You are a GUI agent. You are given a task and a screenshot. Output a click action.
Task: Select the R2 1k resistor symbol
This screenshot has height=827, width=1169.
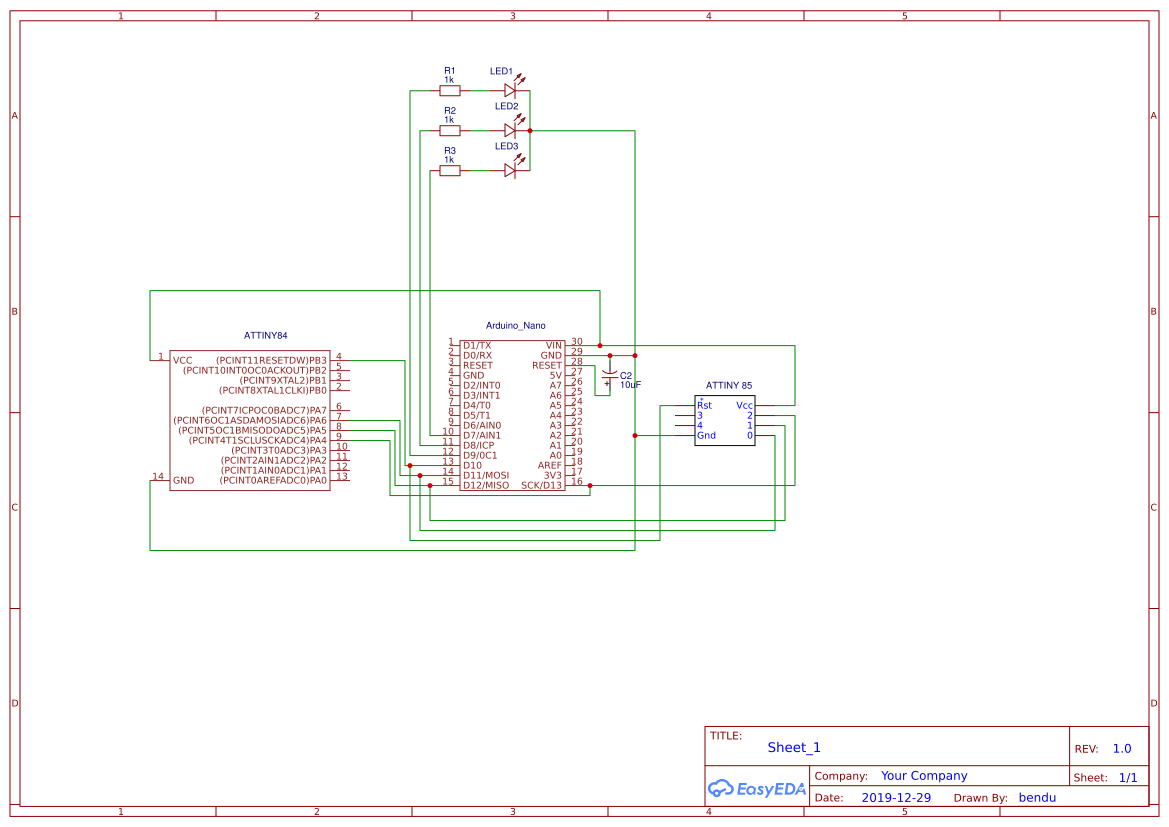pos(450,131)
